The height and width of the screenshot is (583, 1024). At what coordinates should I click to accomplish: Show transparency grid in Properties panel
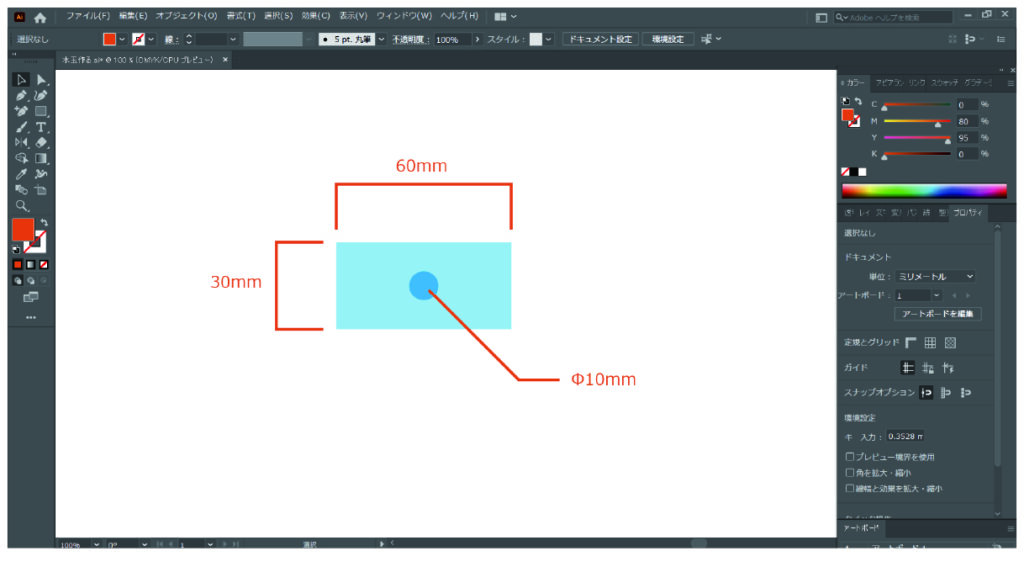point(950,343)
